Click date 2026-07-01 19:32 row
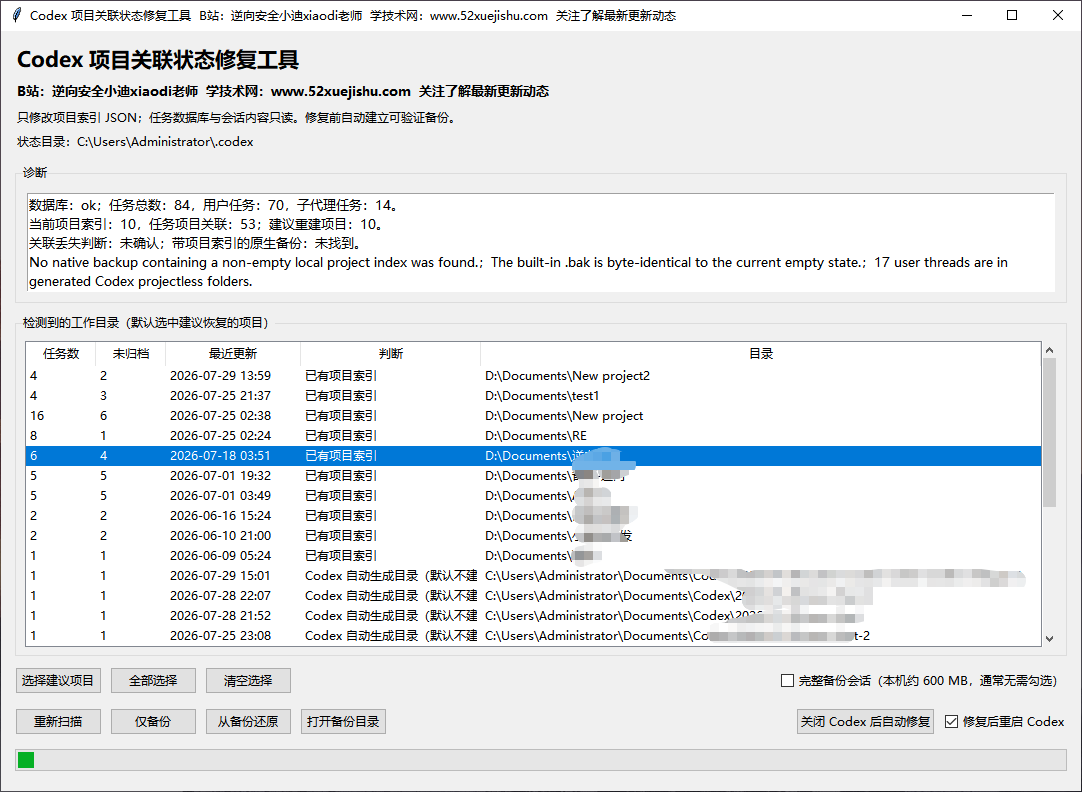Image resolution: width=1082 pixels, height=792 pixels. tap(220, 476)
